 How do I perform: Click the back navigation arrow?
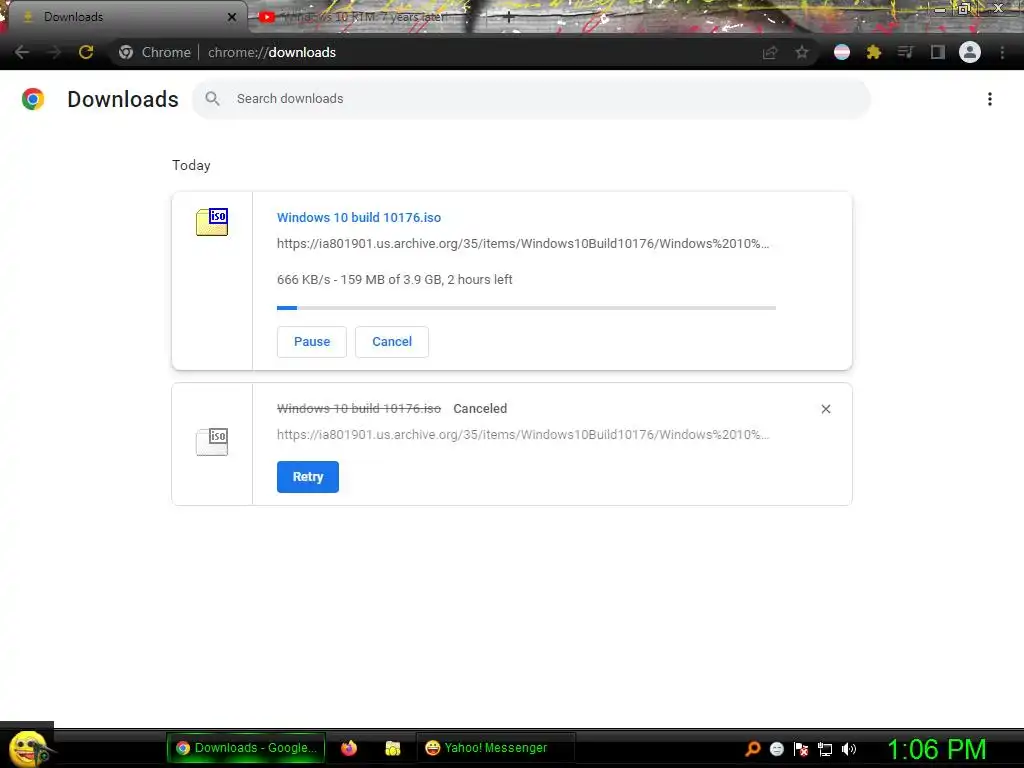22,52
